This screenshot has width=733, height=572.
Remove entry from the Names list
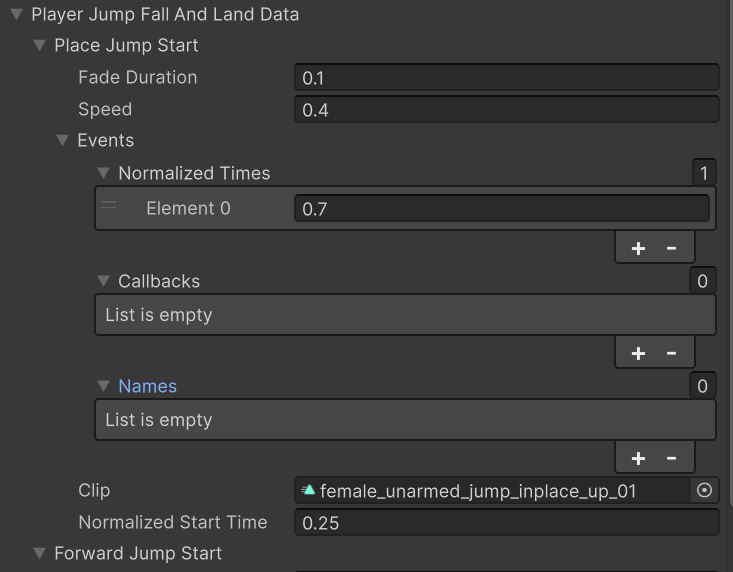[x=671, y=458]
